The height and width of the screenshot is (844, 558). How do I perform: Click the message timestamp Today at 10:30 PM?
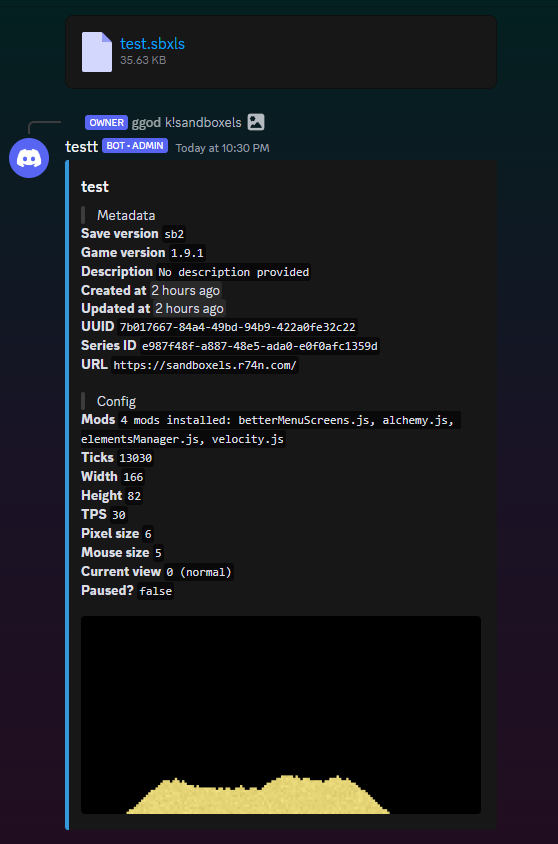point(222,148)
